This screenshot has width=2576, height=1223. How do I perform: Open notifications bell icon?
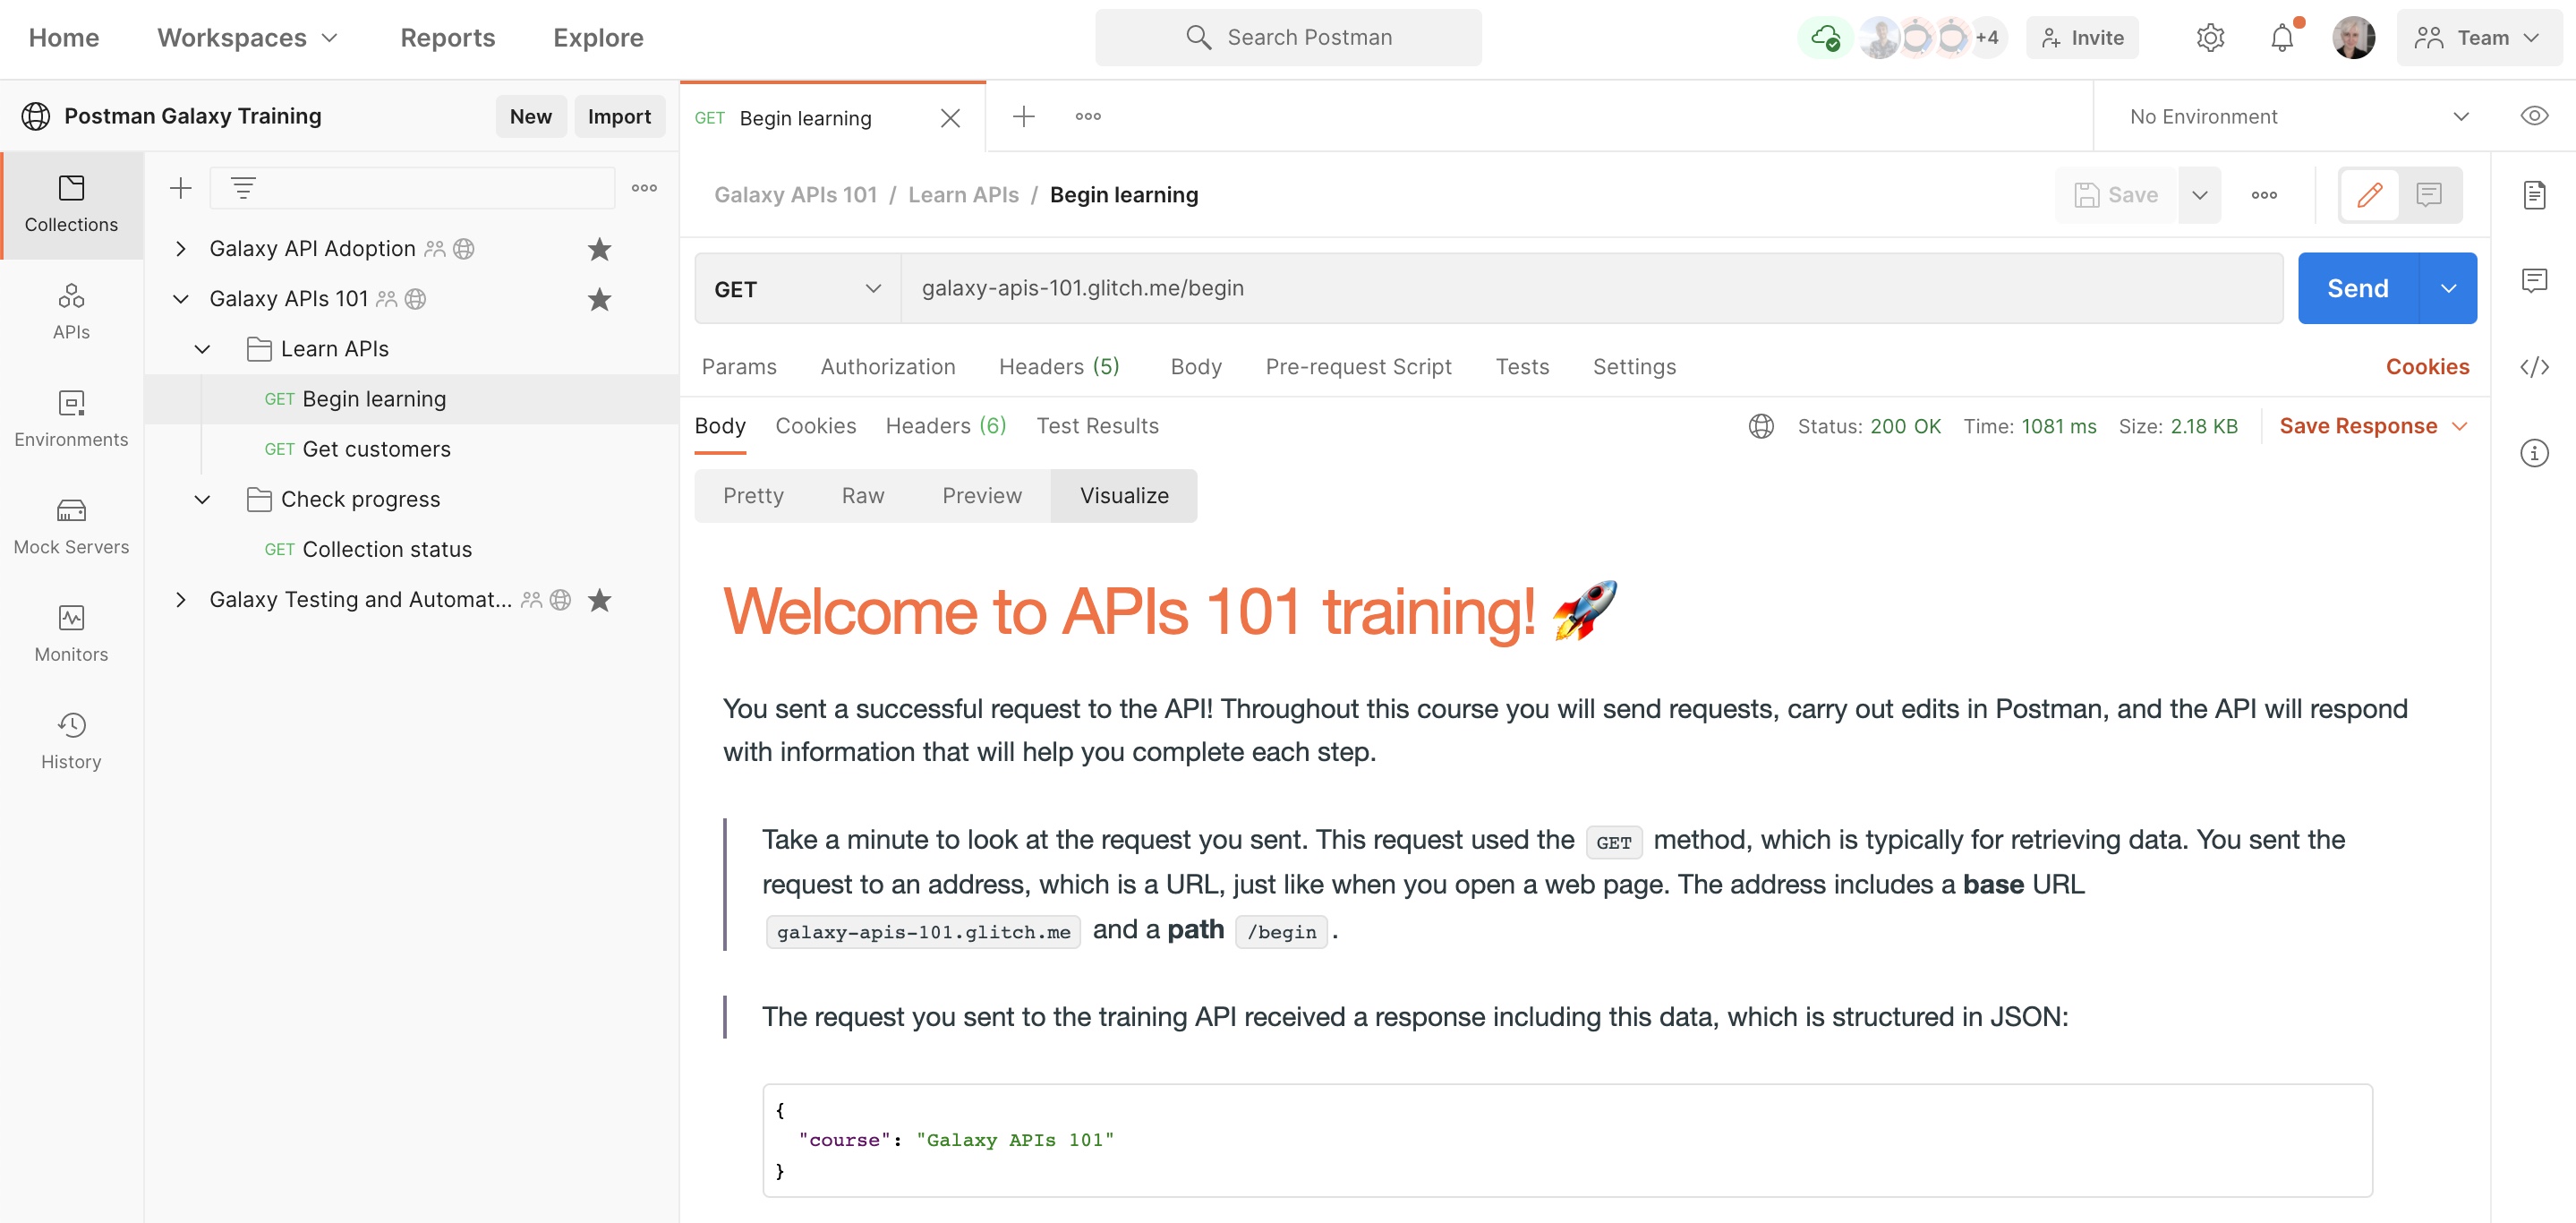click(2282, 38)
